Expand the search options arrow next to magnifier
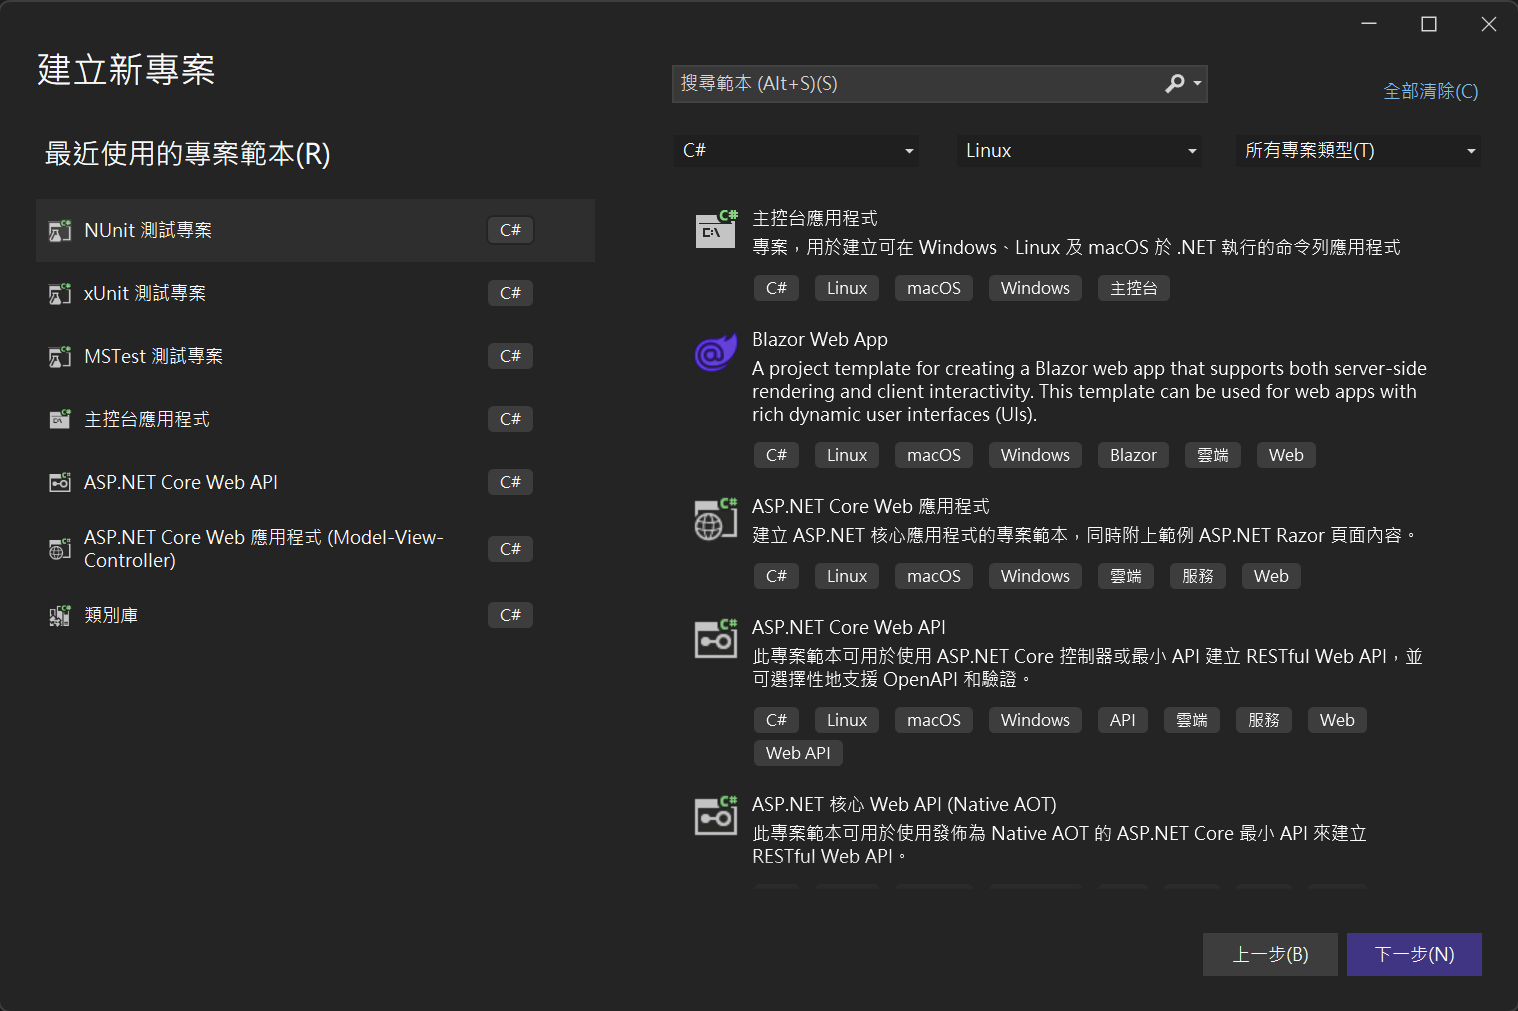 point(1197,84)
